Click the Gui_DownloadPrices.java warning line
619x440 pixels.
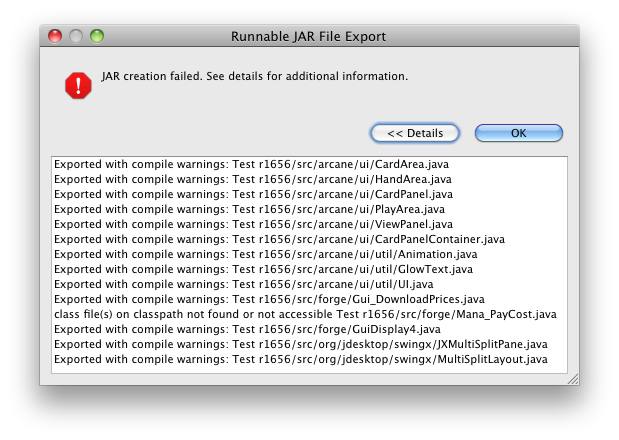[x=269, y=299]
